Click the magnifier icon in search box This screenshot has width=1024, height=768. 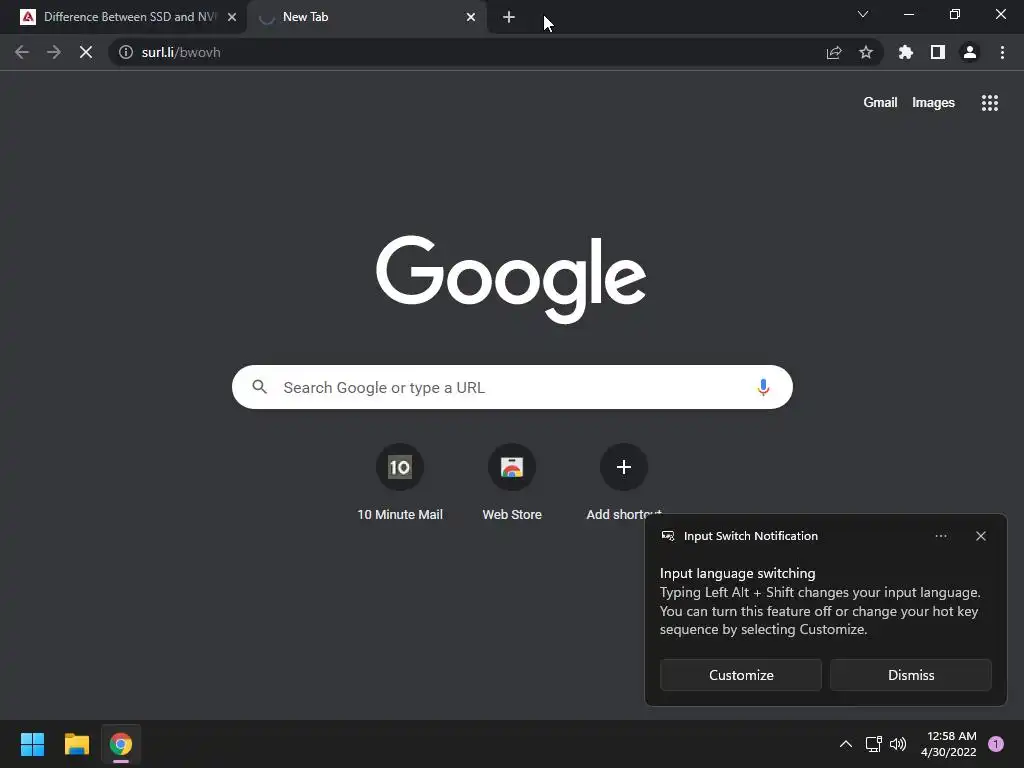259,387
